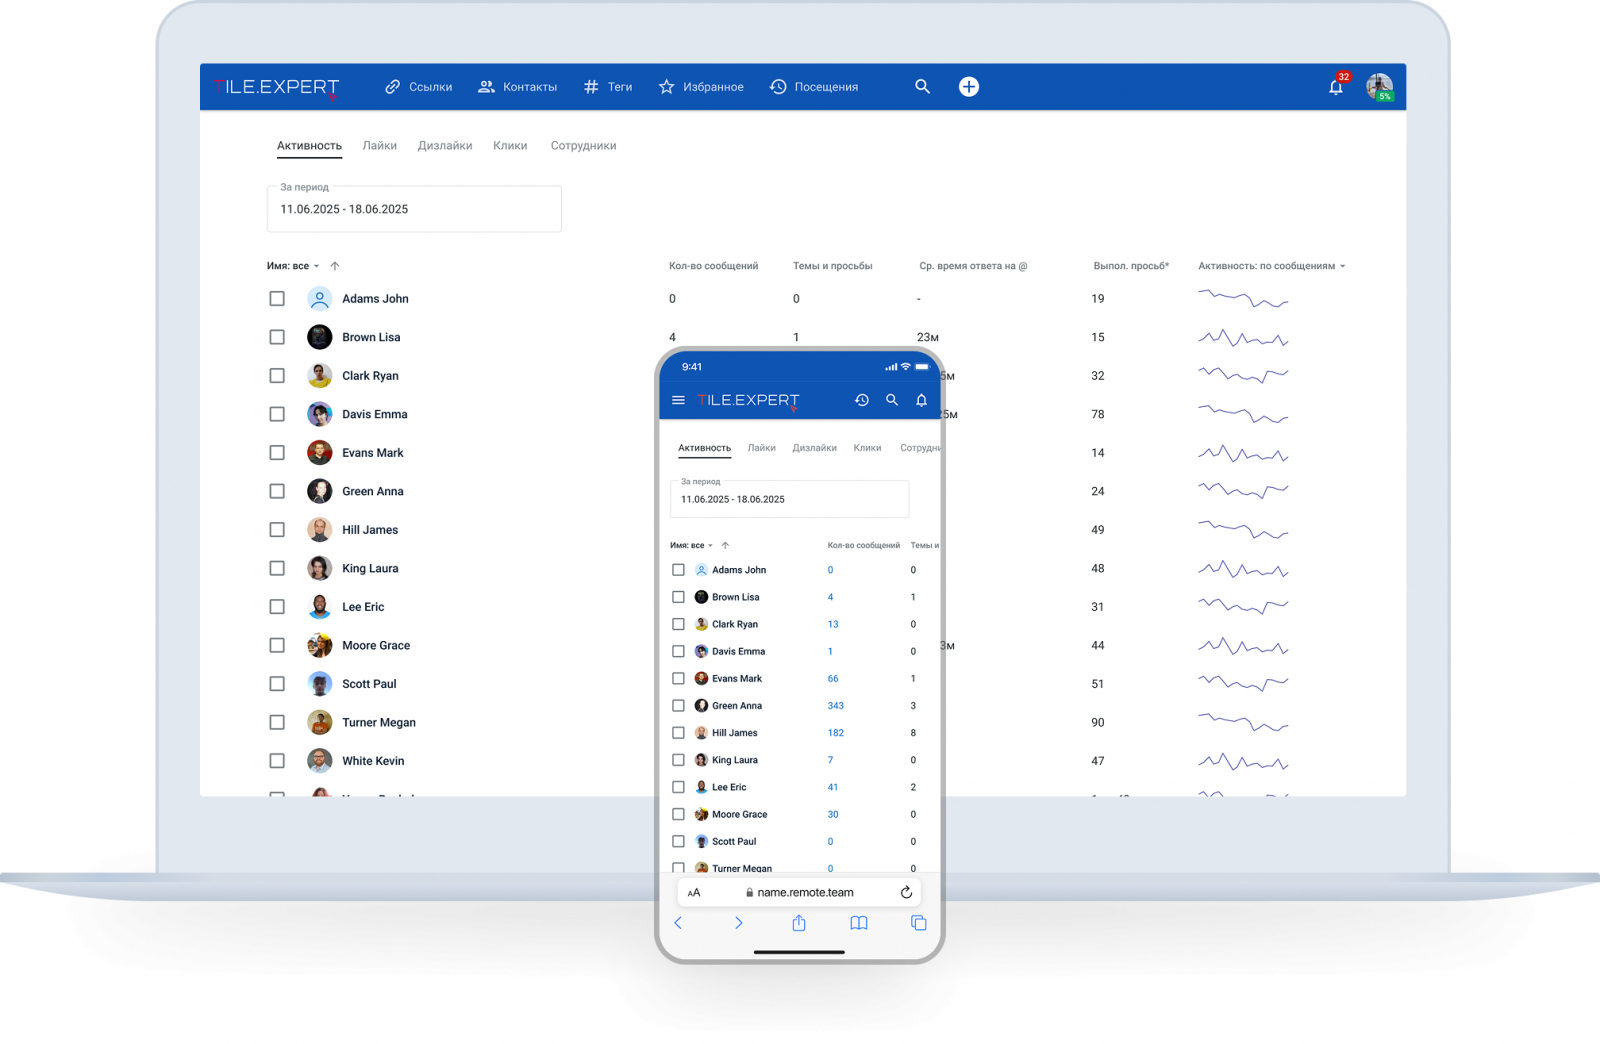Open Moore Grace name on desktop list
The height and width of the screenshot is (1044, 1600).
376,646
